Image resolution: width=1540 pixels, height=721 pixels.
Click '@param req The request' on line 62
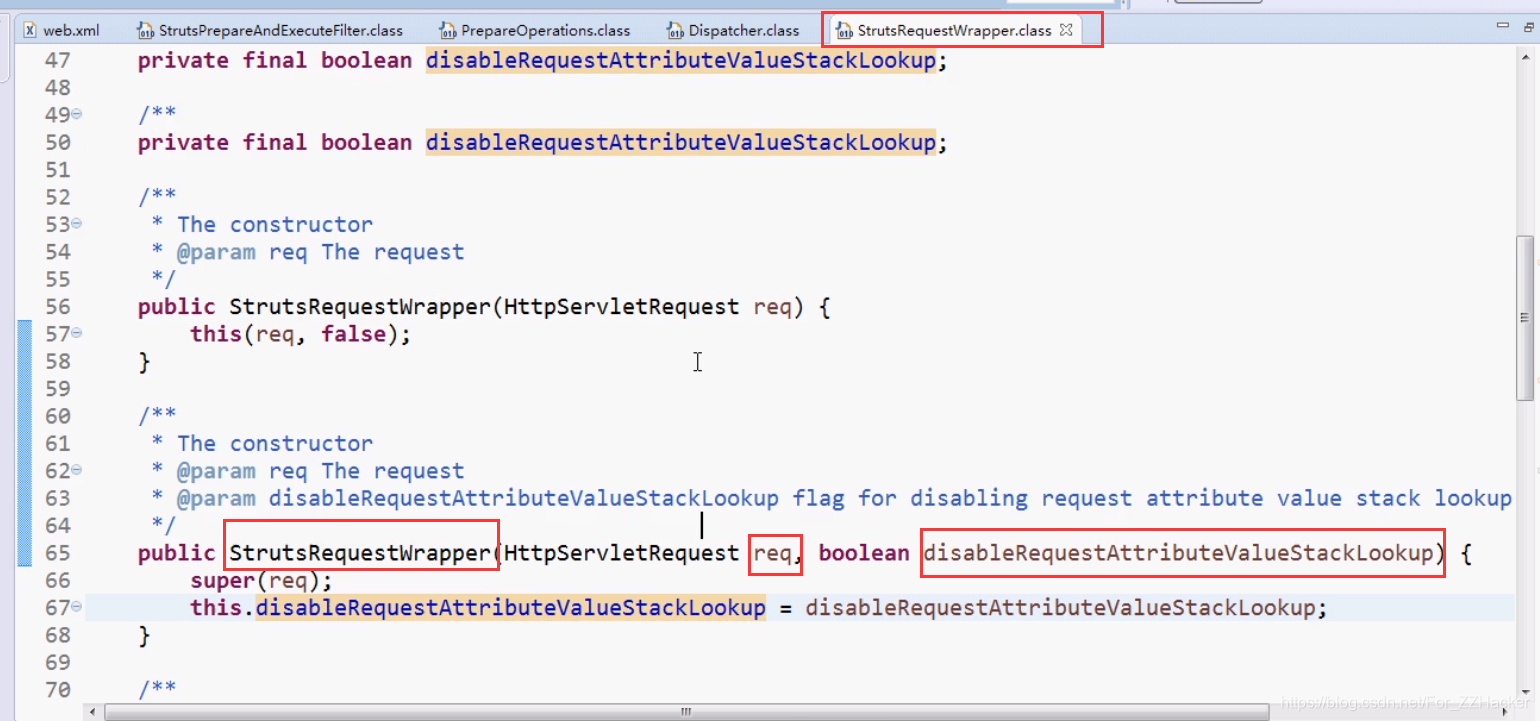[x=320, y=471]
